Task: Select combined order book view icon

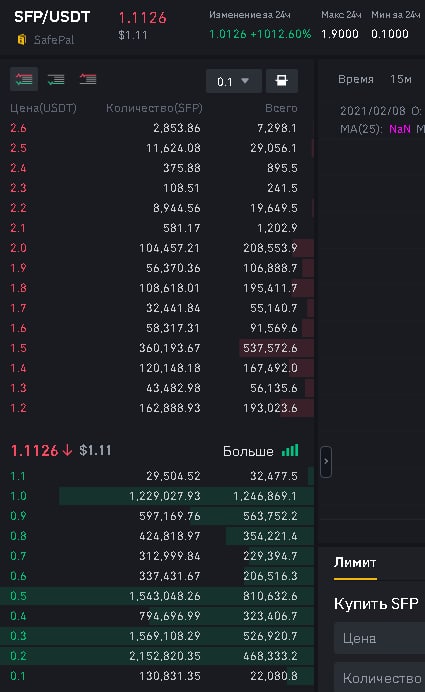Action: pyautogui.click(x=24, y=79)
